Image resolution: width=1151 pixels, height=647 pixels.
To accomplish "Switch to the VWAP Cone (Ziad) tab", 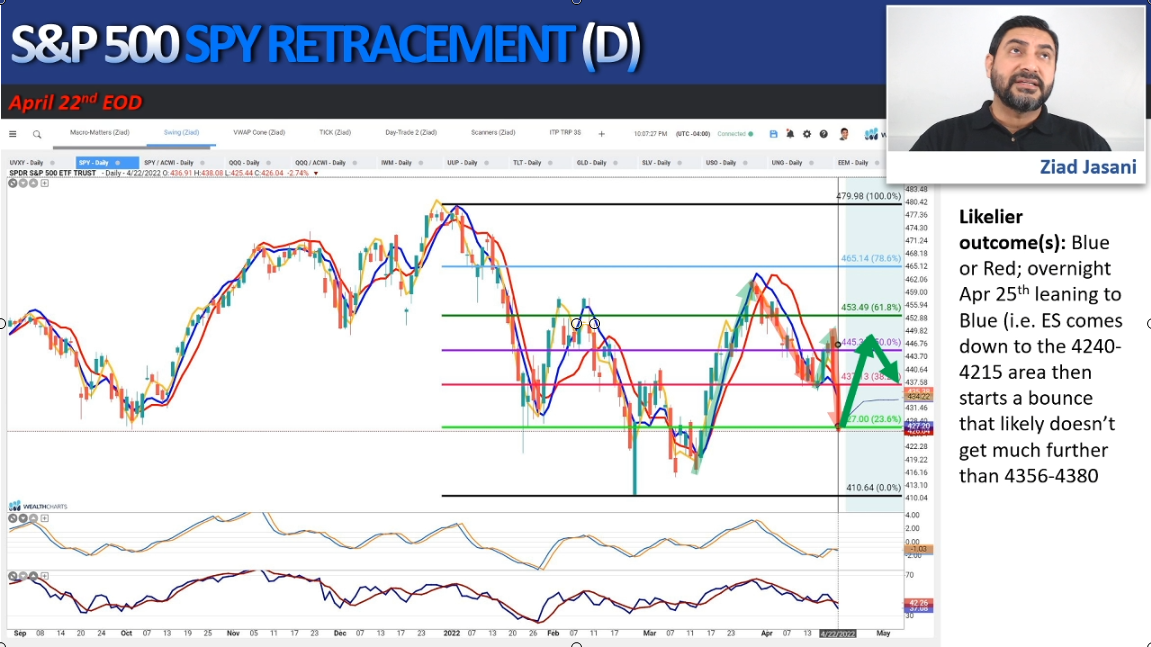I will (x=259, y=133).
